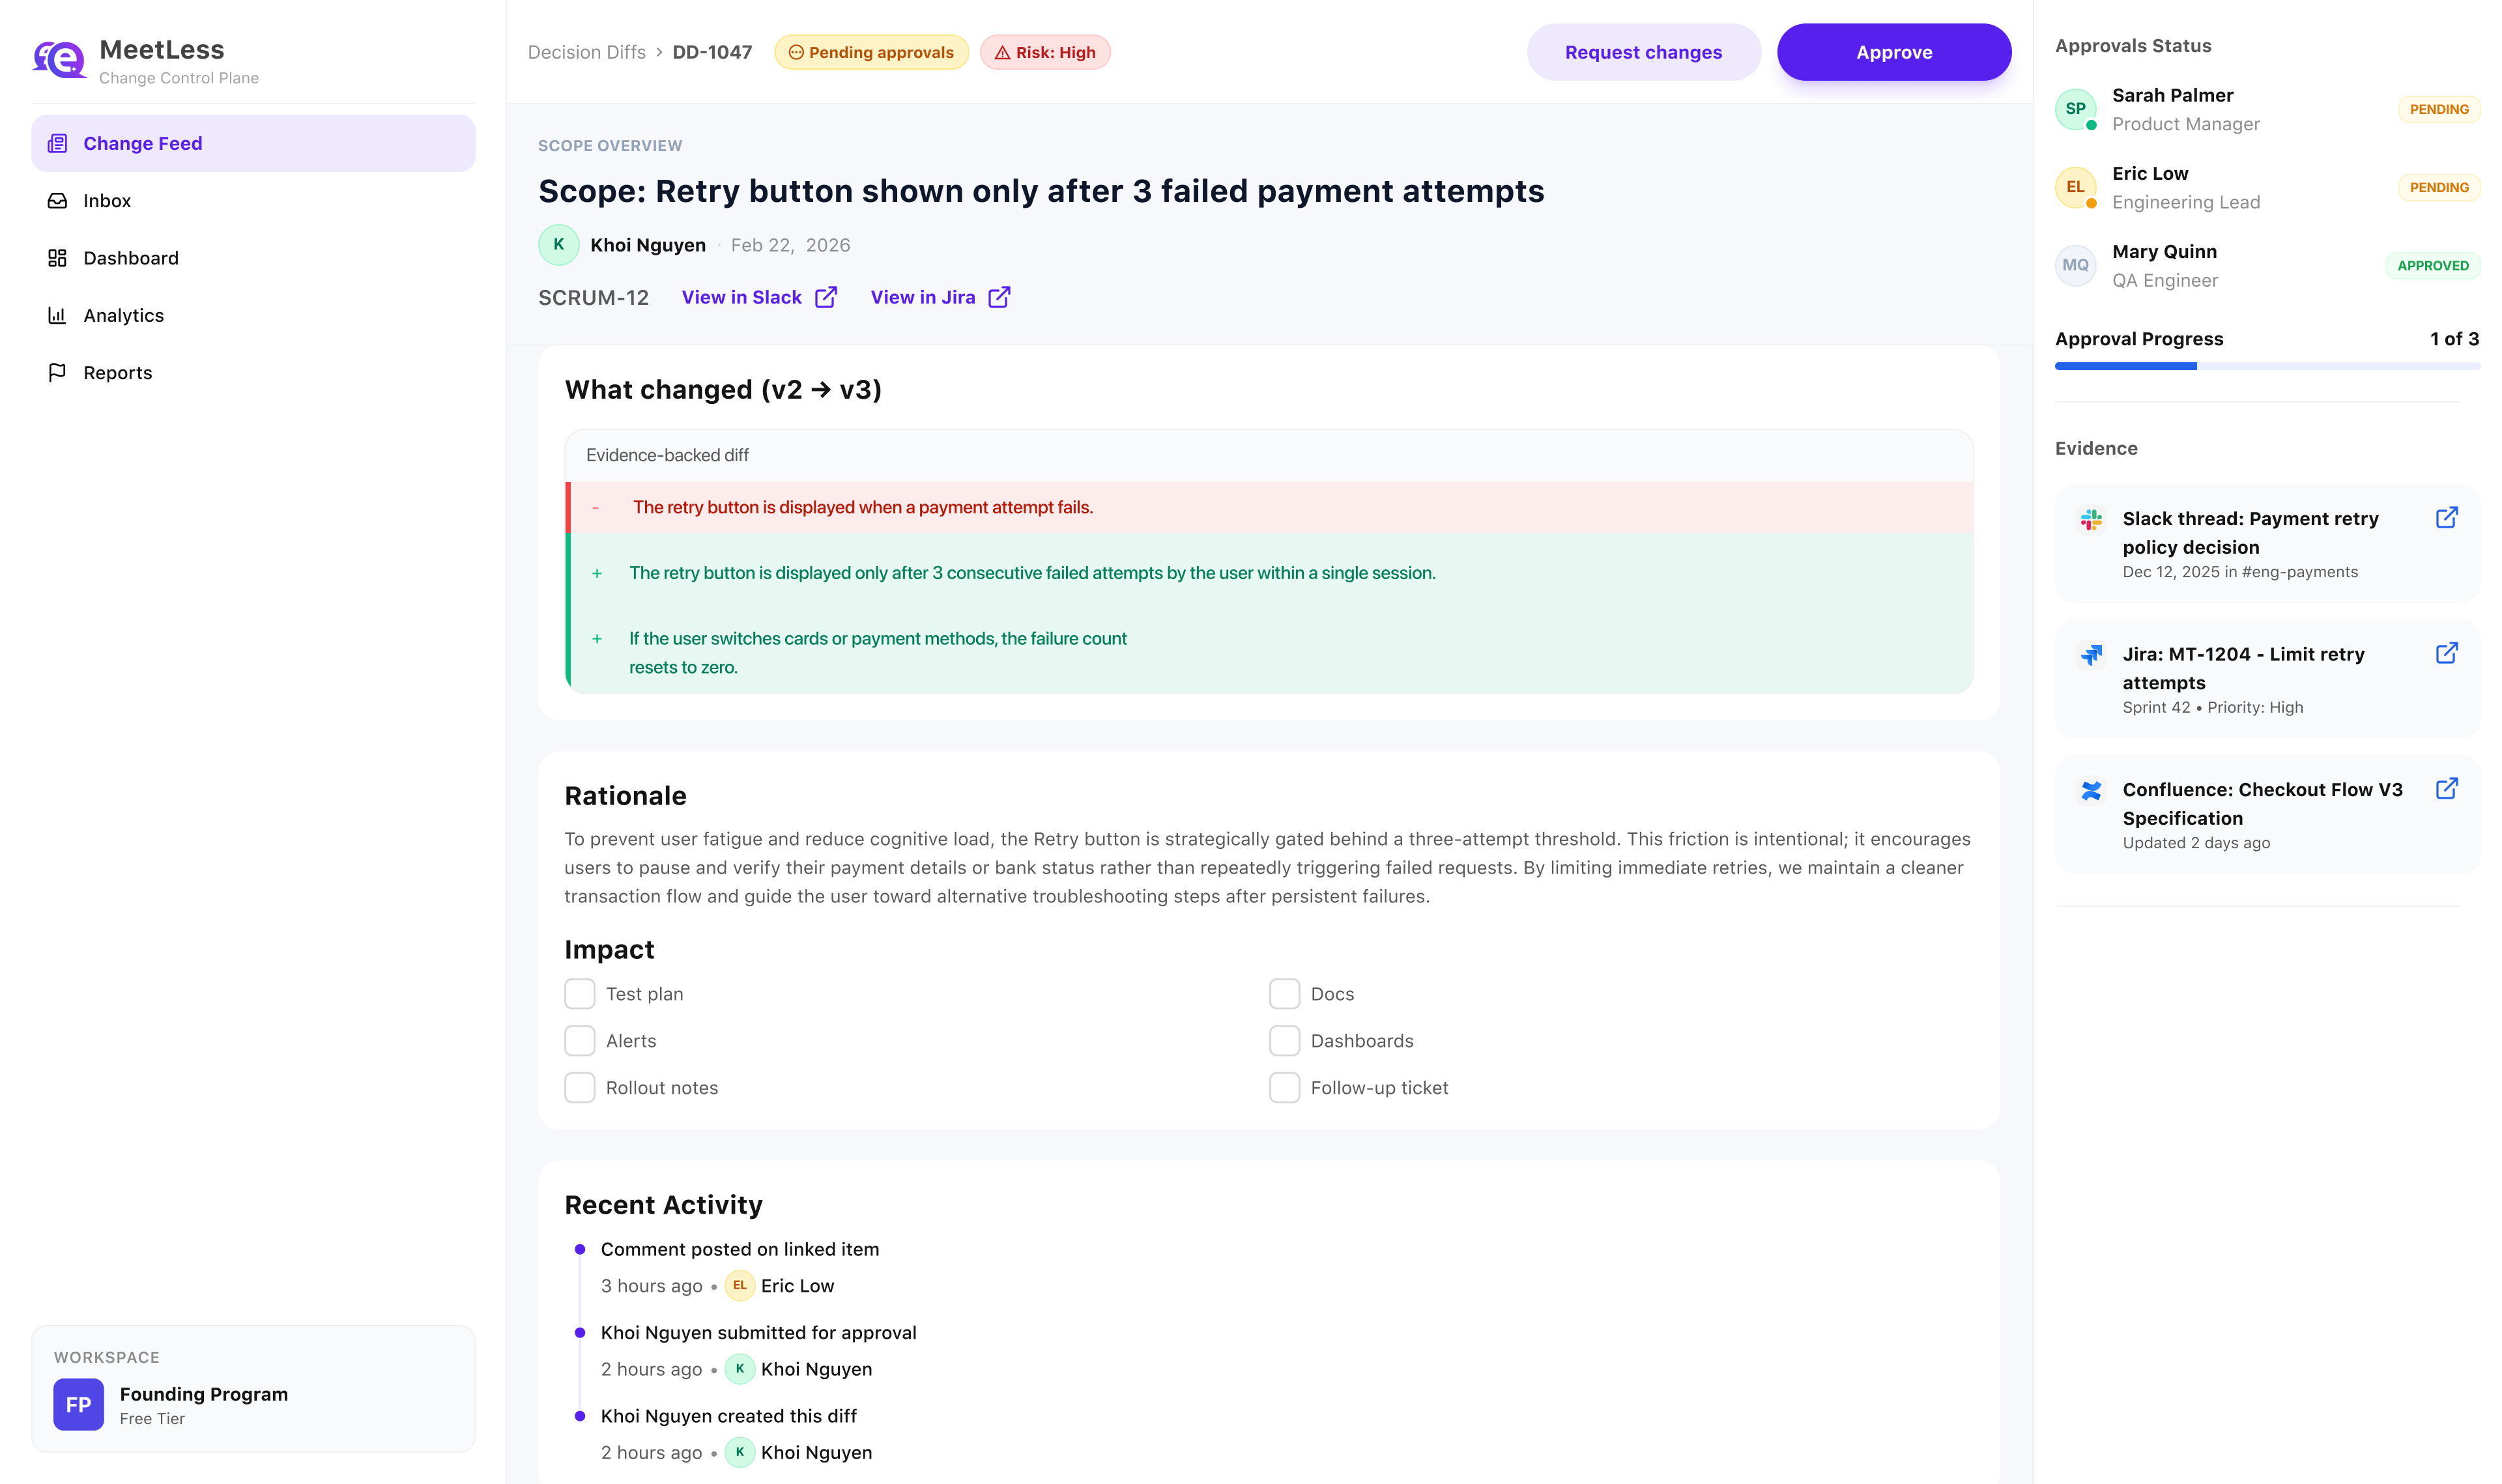
Task: Click the MeetLess logo icon
Action: pos(60,60)
